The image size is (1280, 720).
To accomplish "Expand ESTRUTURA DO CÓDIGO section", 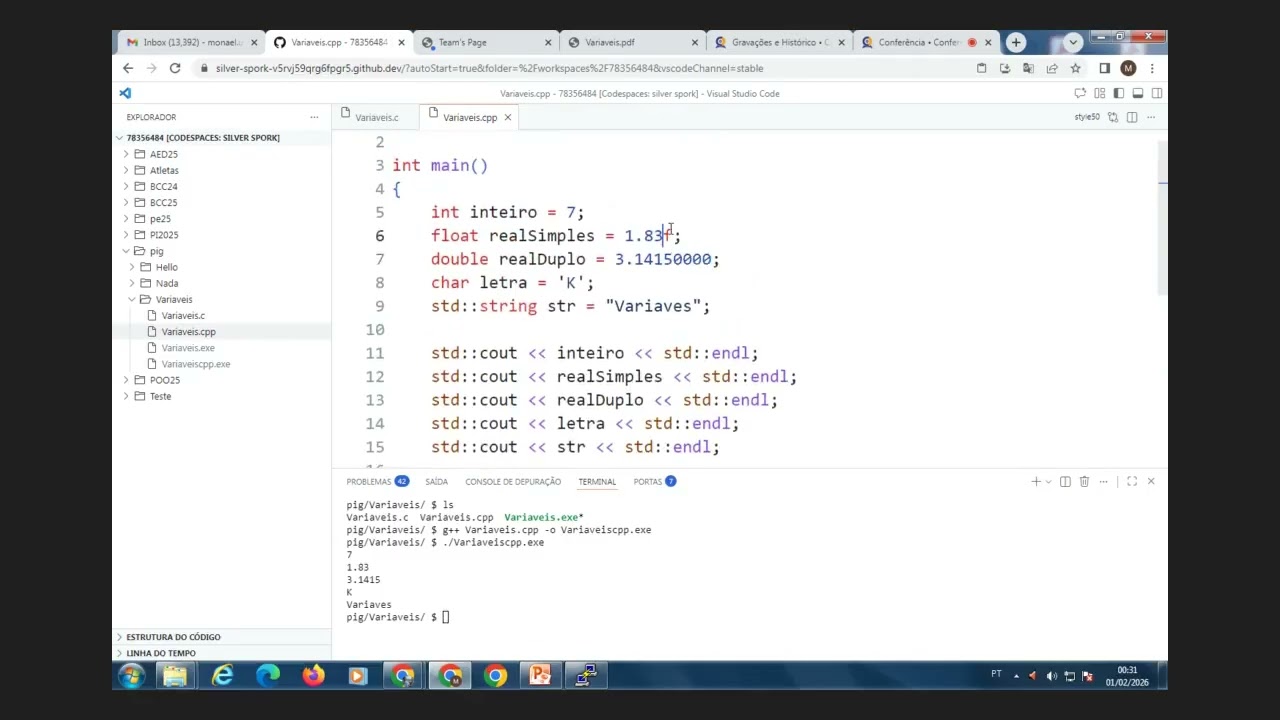I will coord(173,637).
